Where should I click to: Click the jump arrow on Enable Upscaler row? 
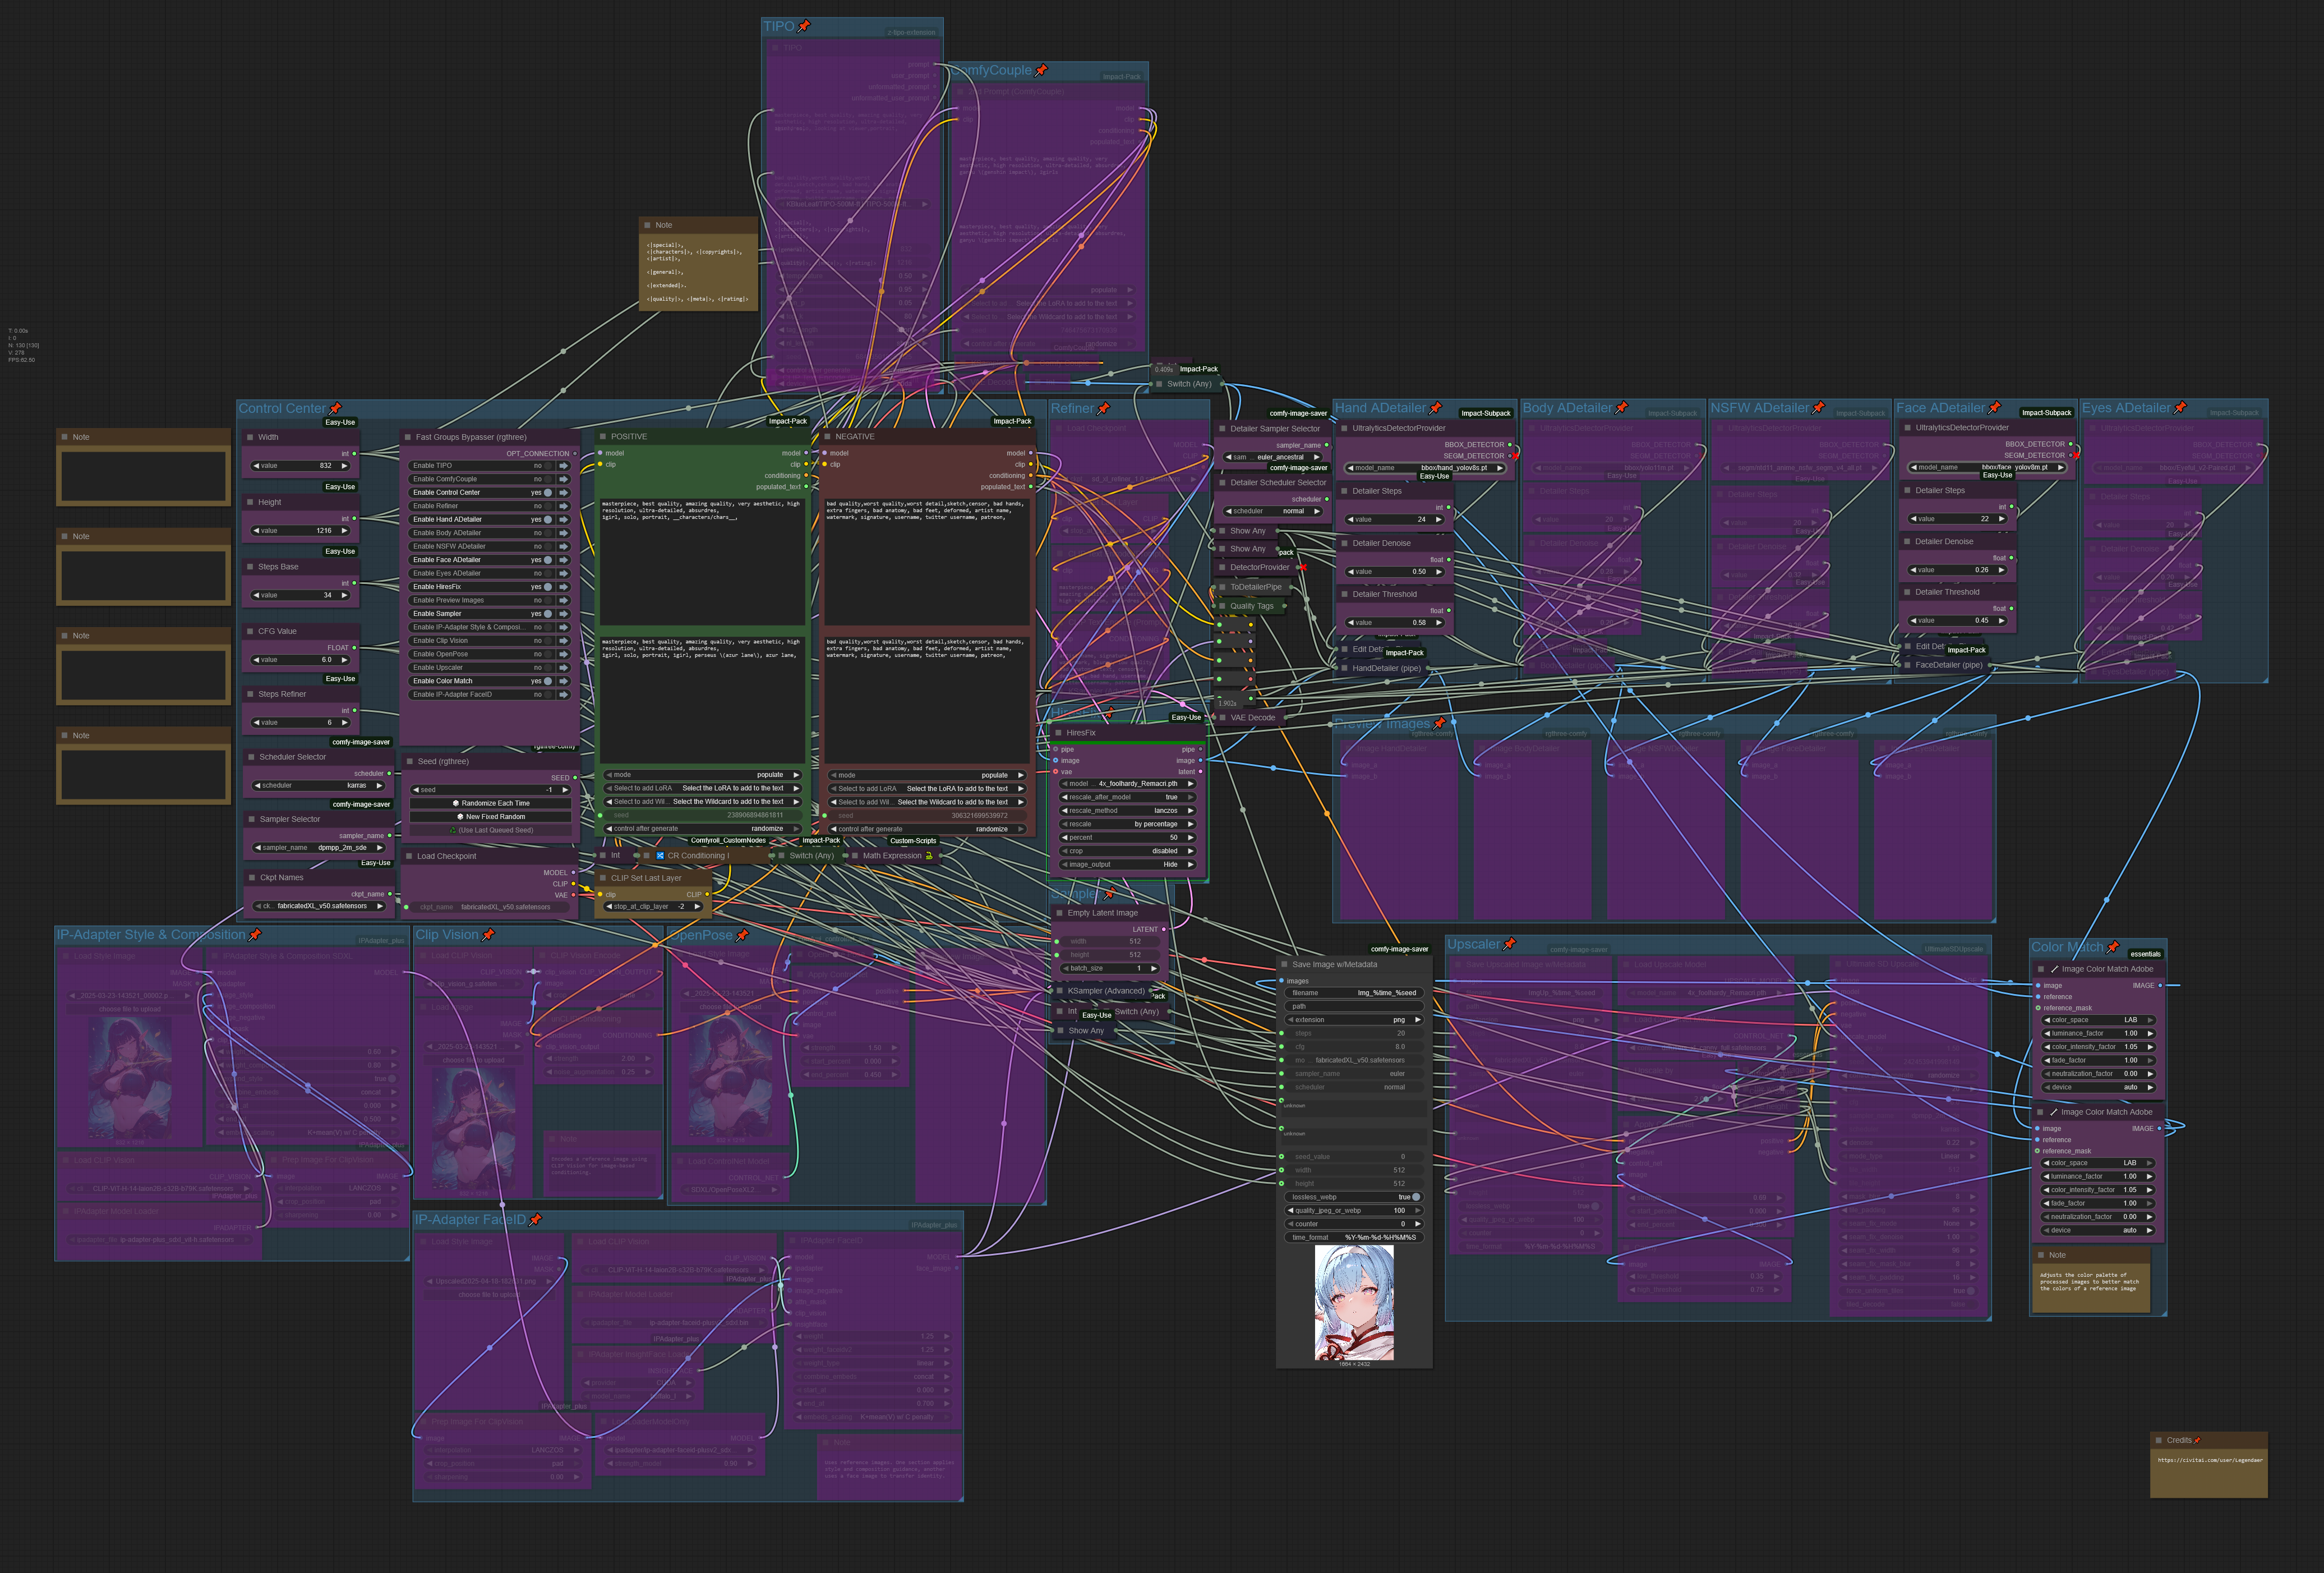coord(564,668)
